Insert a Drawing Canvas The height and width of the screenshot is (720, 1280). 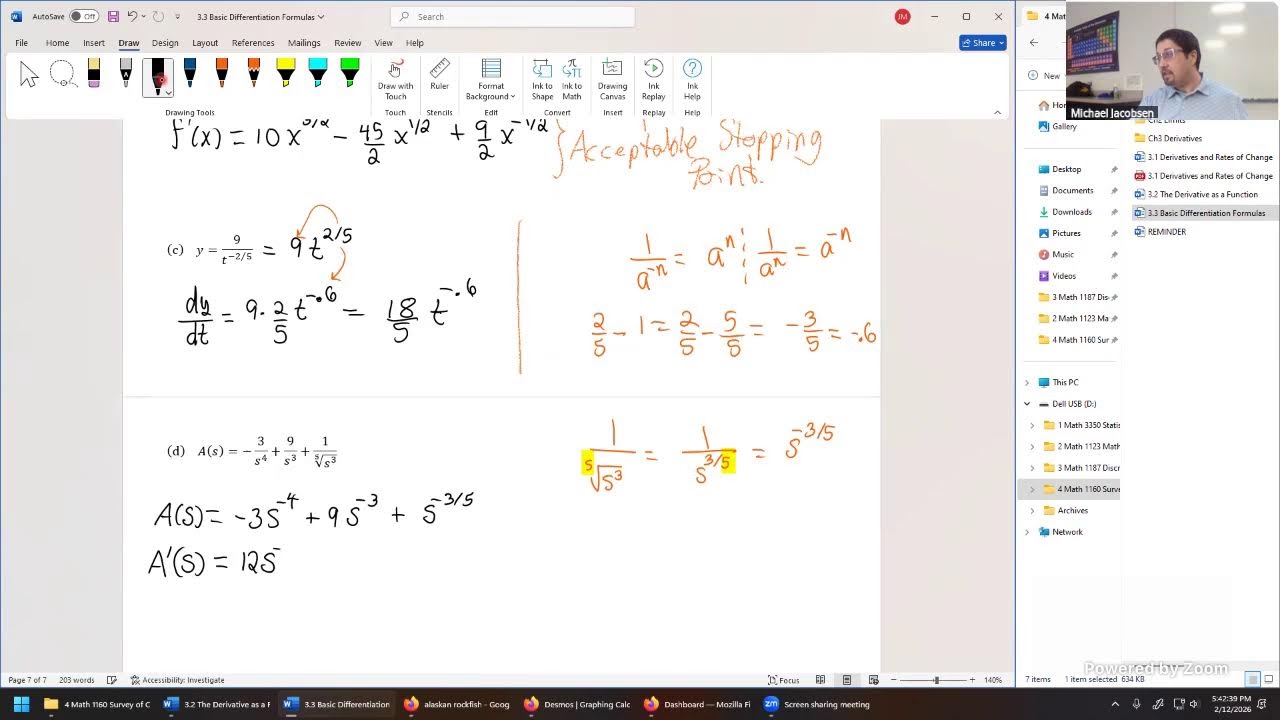tap(612, 80)
